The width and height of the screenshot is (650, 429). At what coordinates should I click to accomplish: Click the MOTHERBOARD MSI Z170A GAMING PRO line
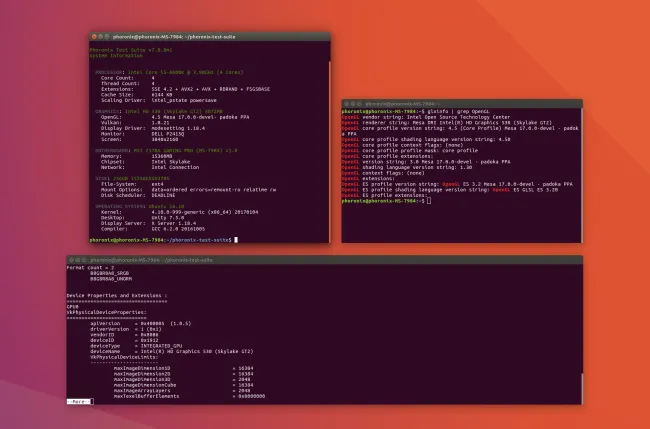166,150
